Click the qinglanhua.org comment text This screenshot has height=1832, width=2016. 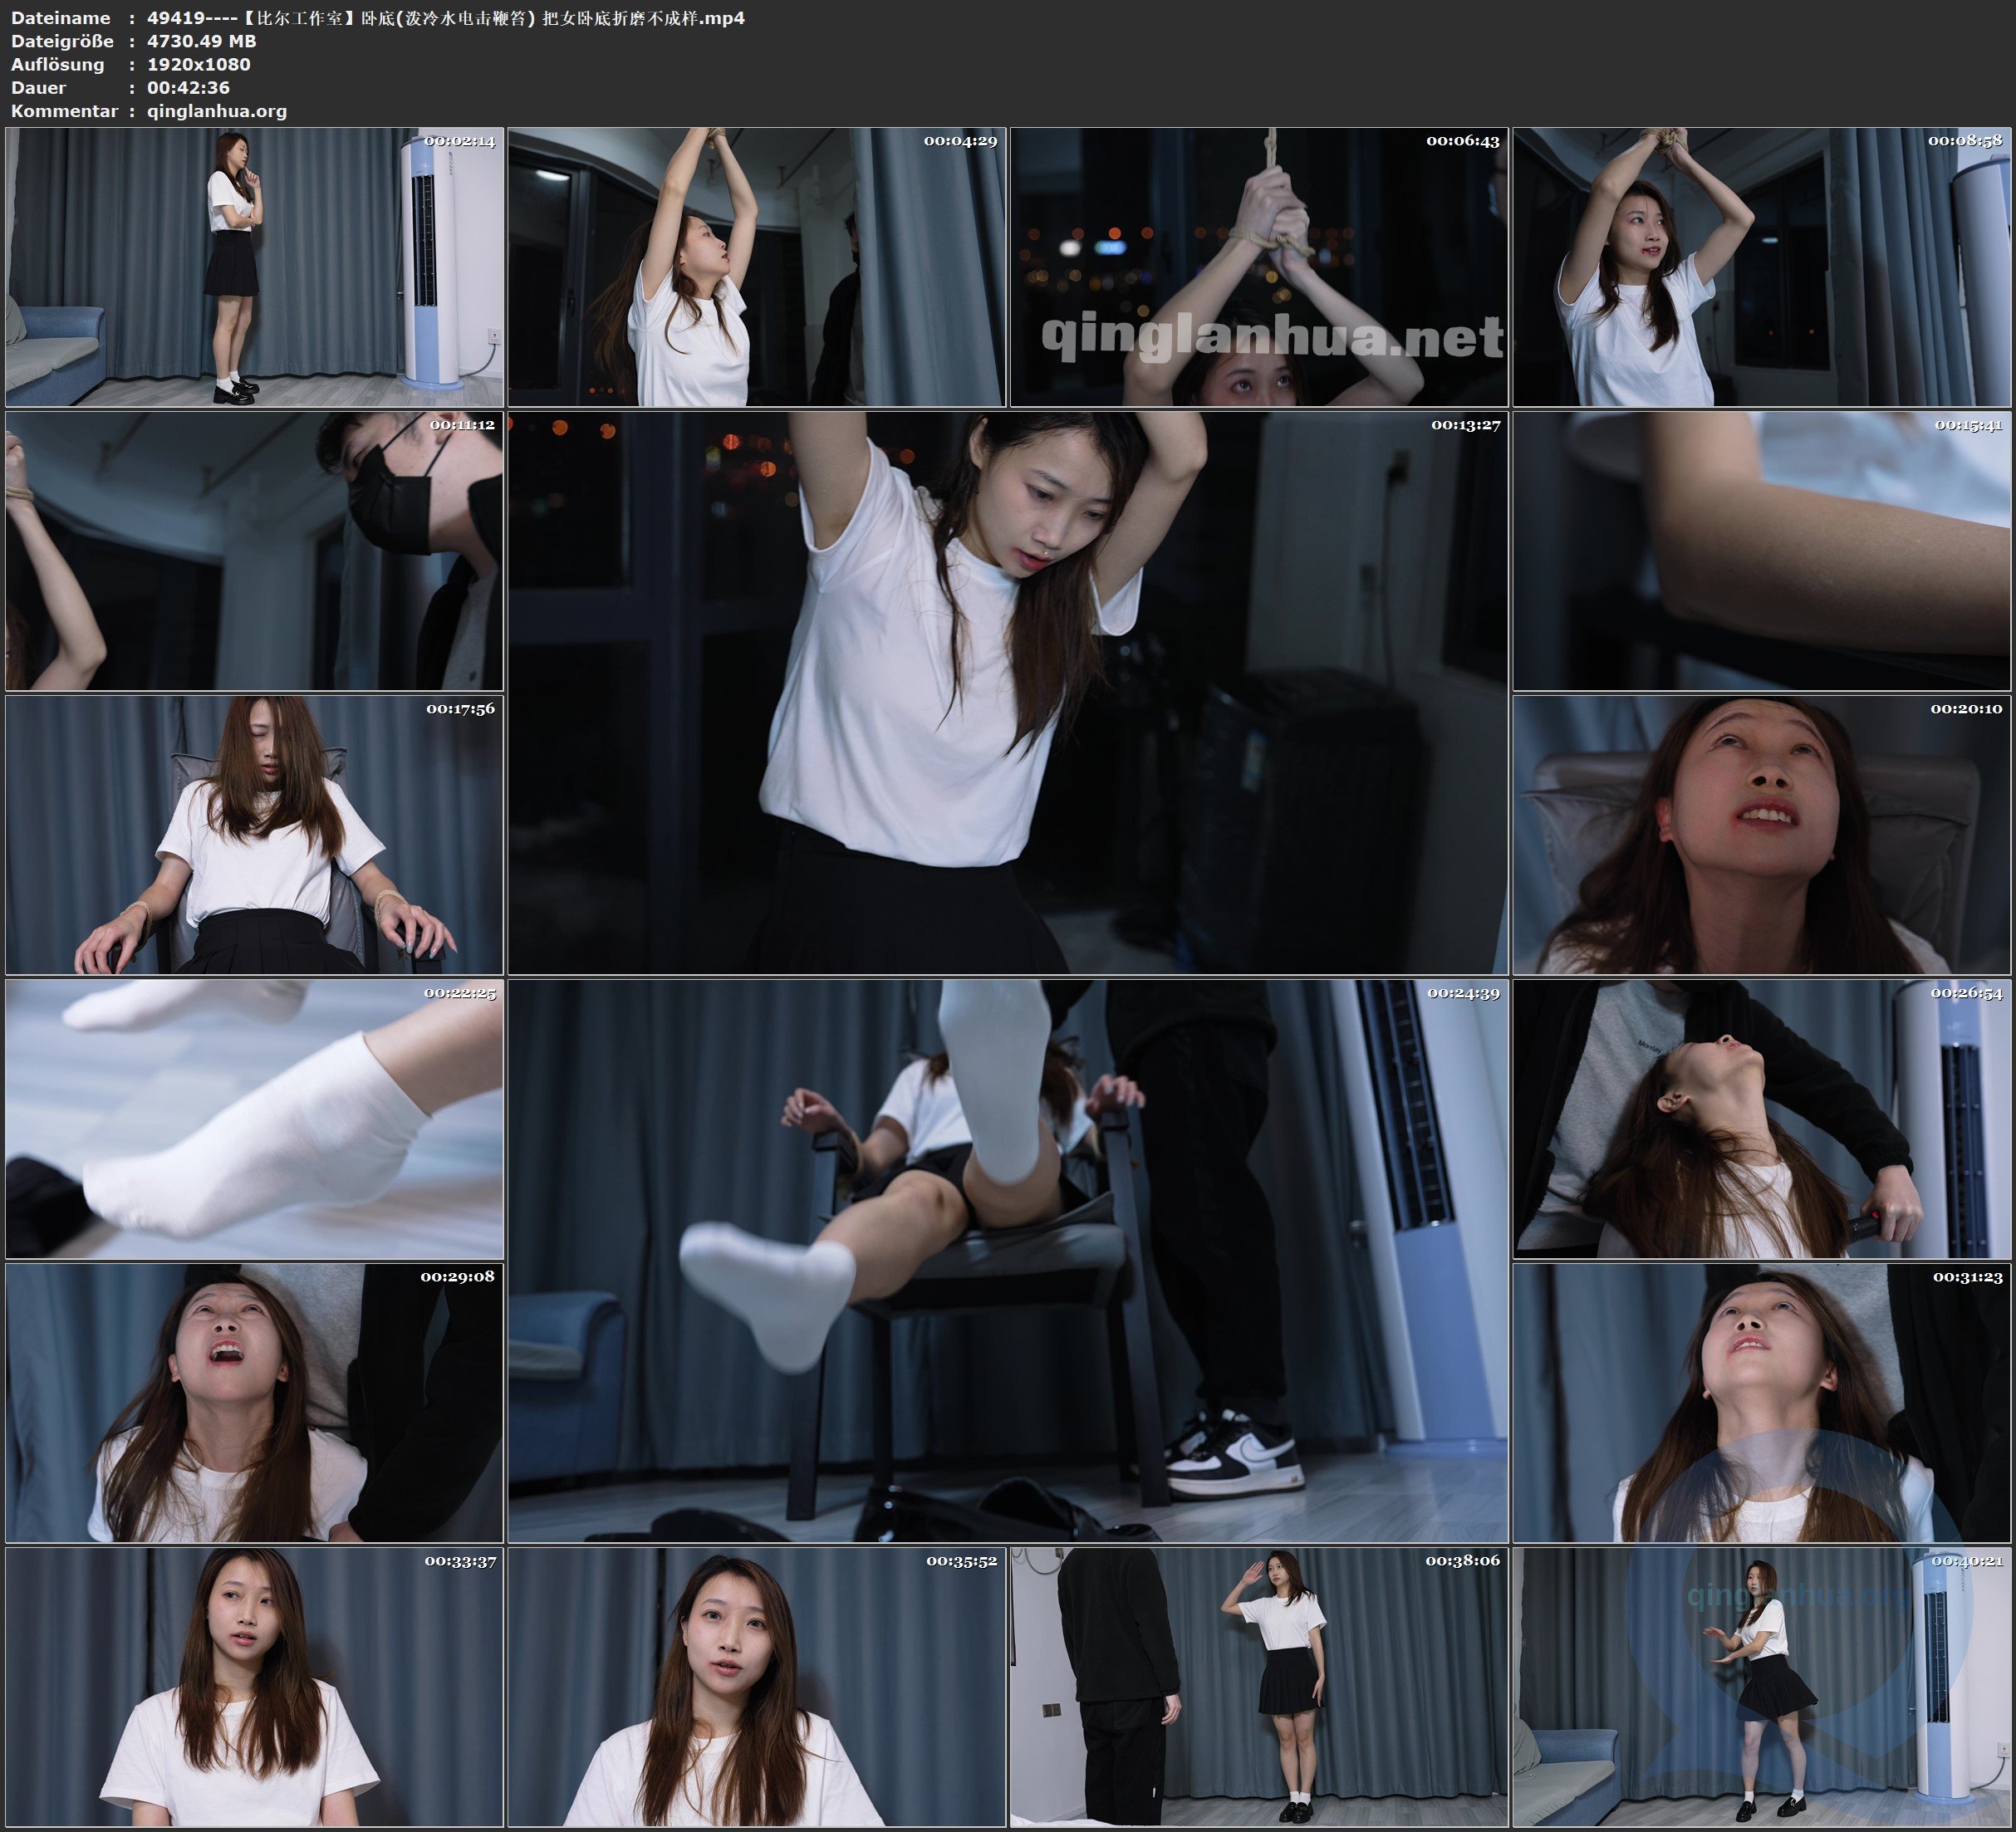point(217,111)
